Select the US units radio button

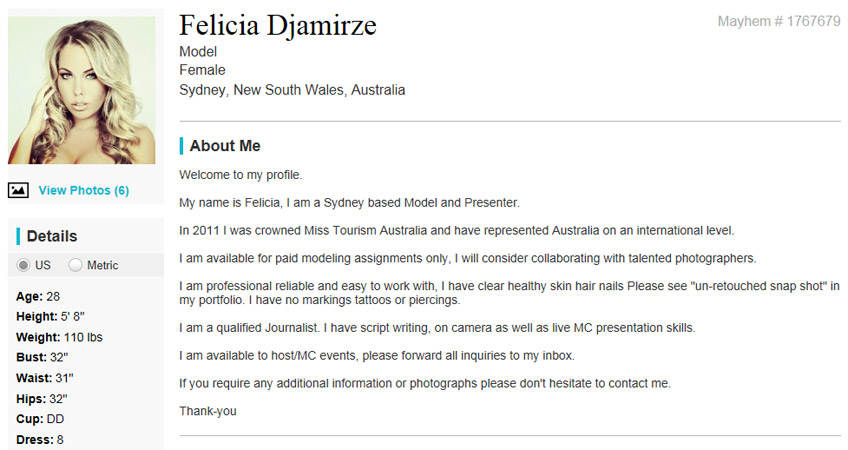24,265
